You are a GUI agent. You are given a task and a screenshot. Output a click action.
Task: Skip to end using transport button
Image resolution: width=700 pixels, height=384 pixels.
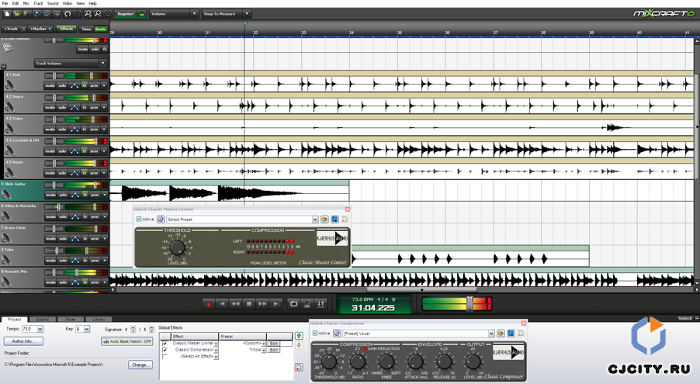pos(276,304)
